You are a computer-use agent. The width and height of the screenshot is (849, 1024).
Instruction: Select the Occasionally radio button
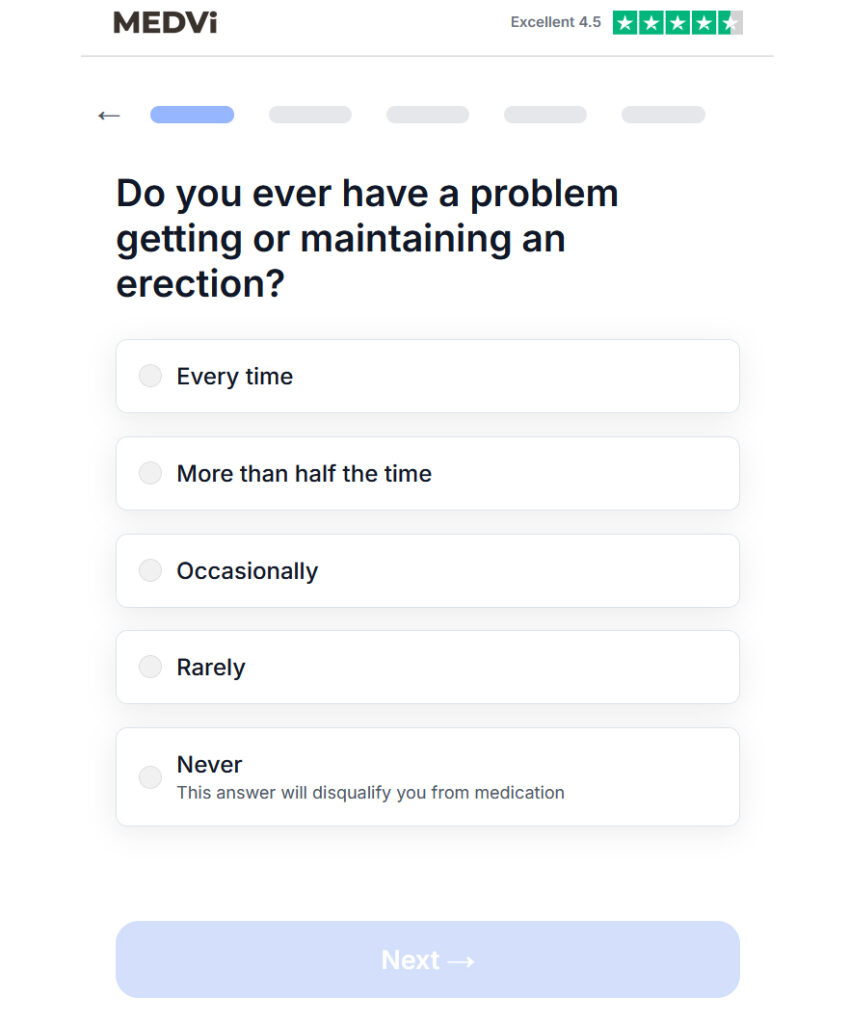point(150,570)
